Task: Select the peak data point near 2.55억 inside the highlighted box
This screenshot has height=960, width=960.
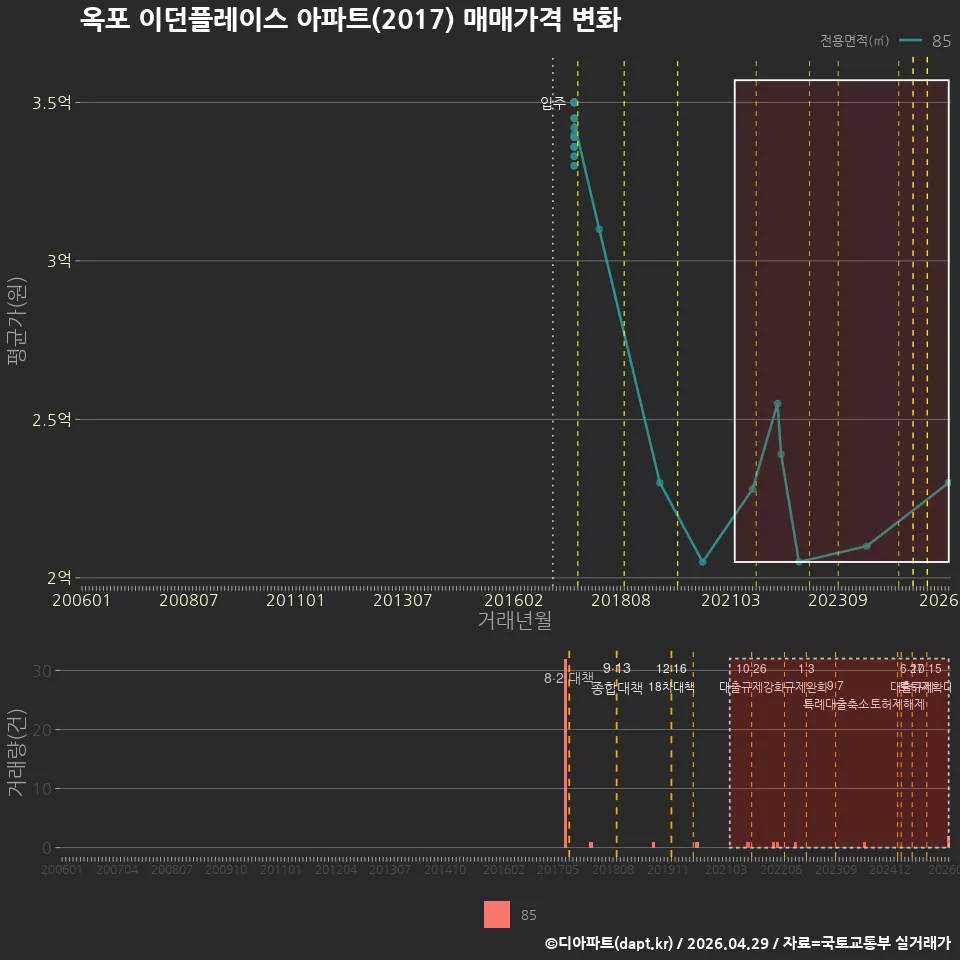Action: (x=778, y=403)
